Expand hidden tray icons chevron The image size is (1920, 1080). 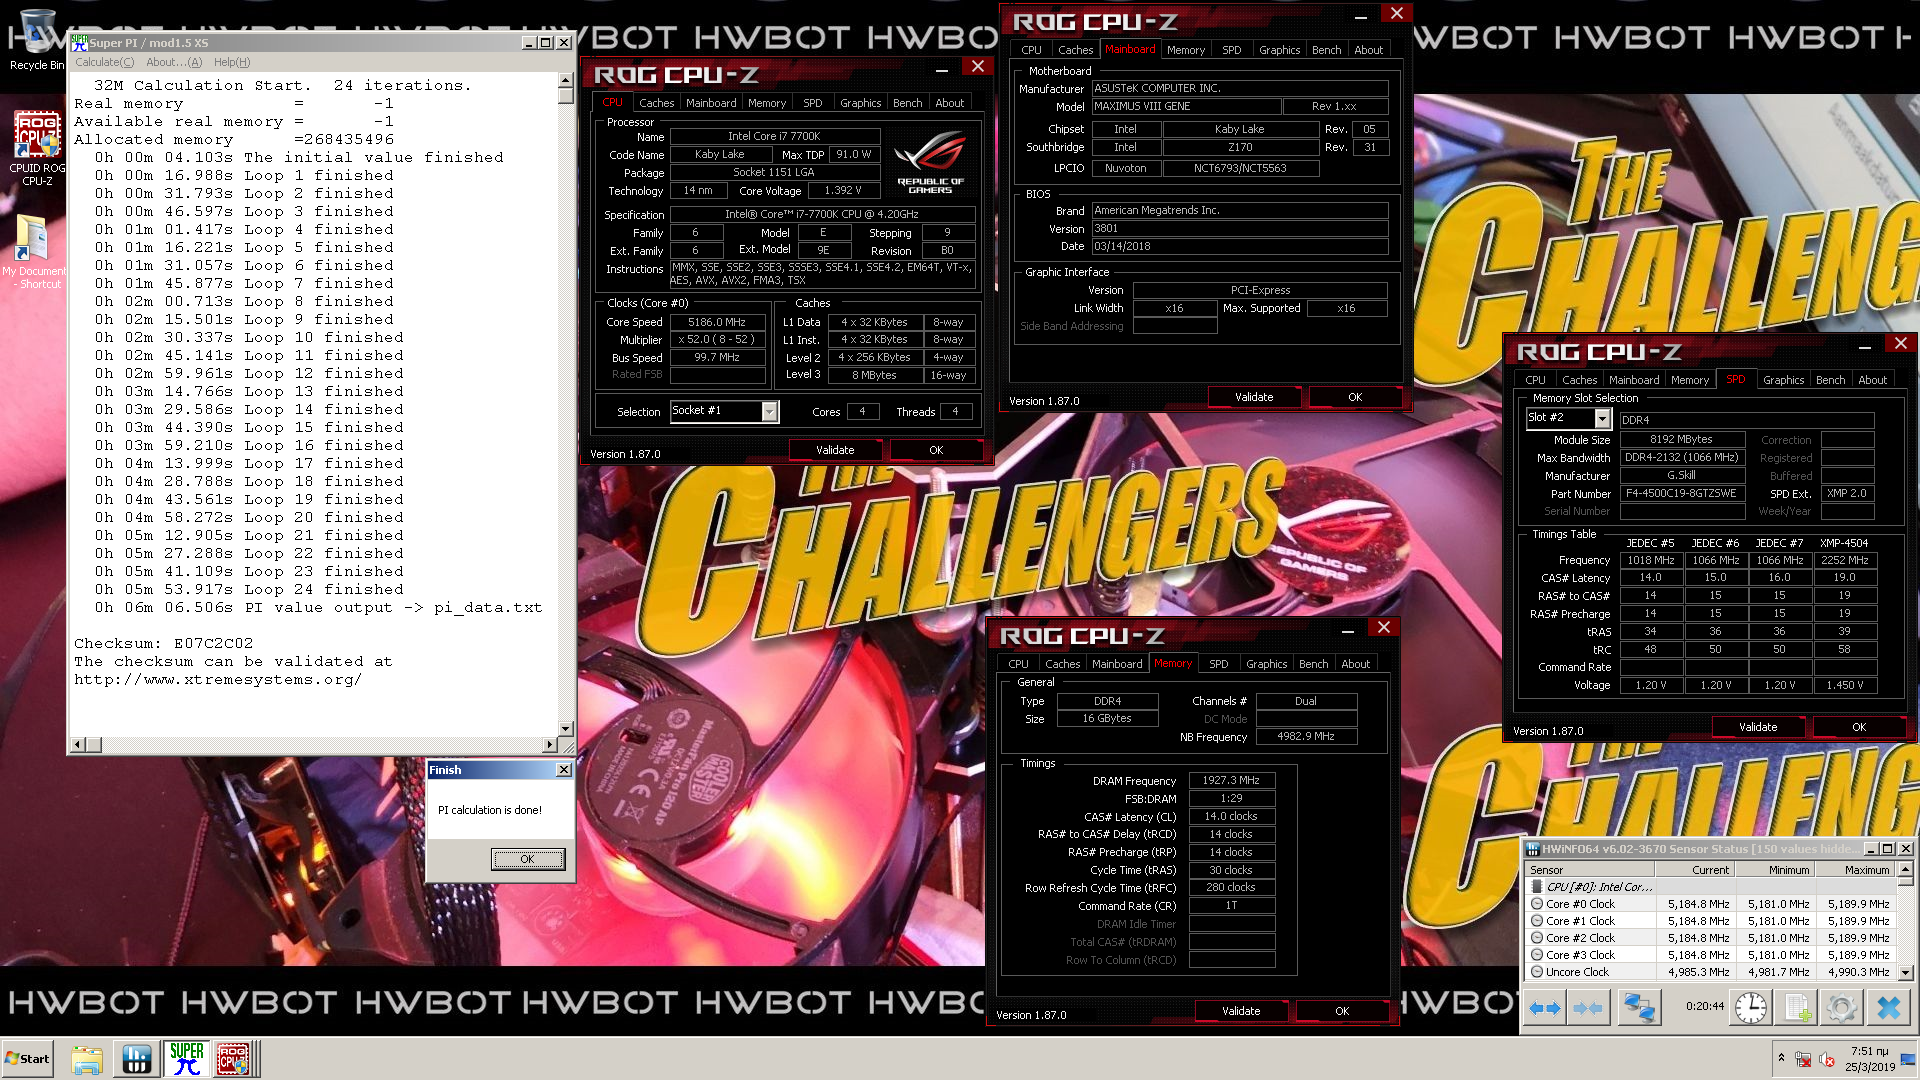click(1780, 1057)
